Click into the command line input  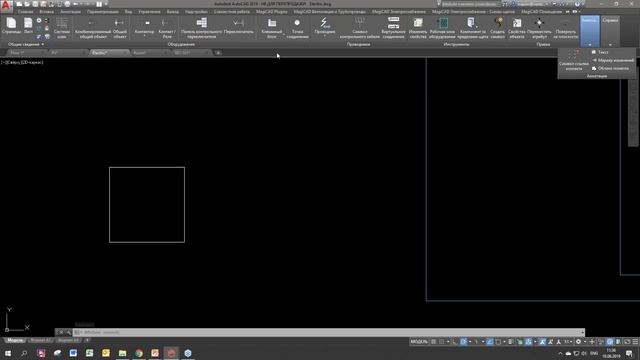329,332
